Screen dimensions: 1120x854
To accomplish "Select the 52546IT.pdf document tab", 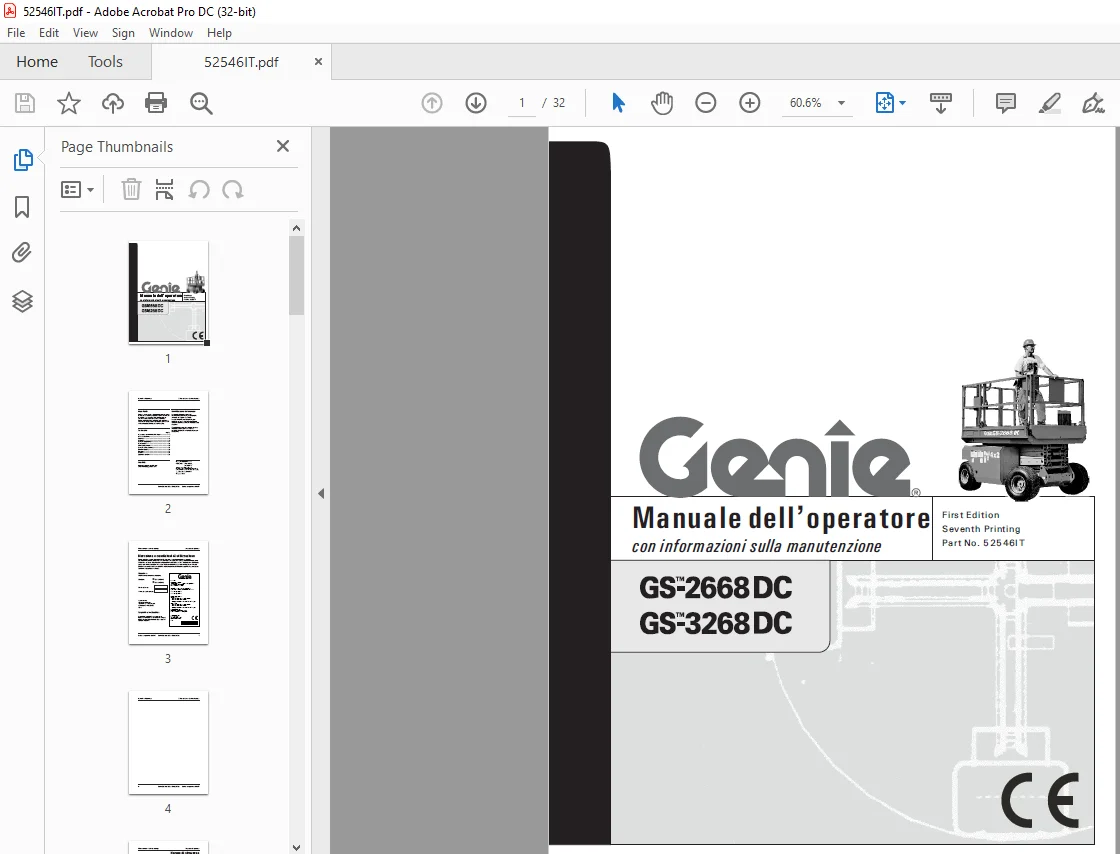I will (241, 62).
